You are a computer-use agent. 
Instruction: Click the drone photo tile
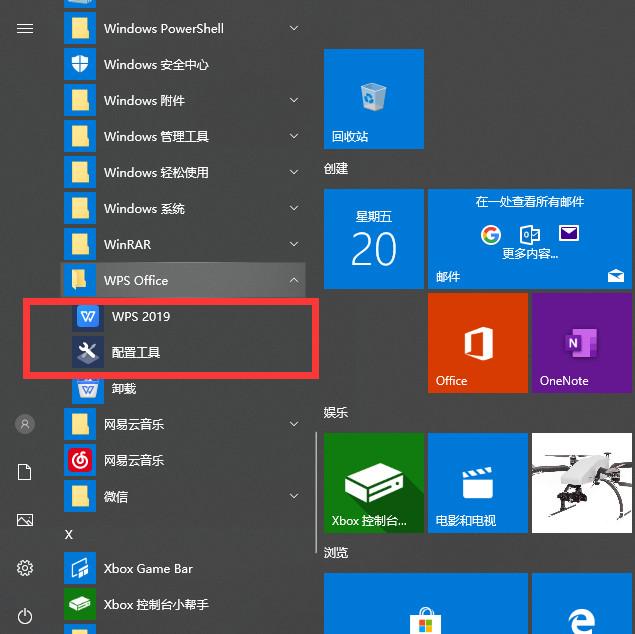[582, 483]
